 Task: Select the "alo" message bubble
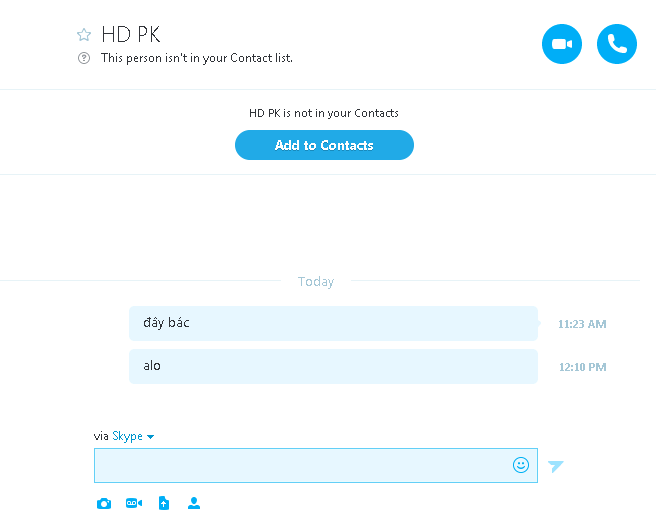point(333,366)
